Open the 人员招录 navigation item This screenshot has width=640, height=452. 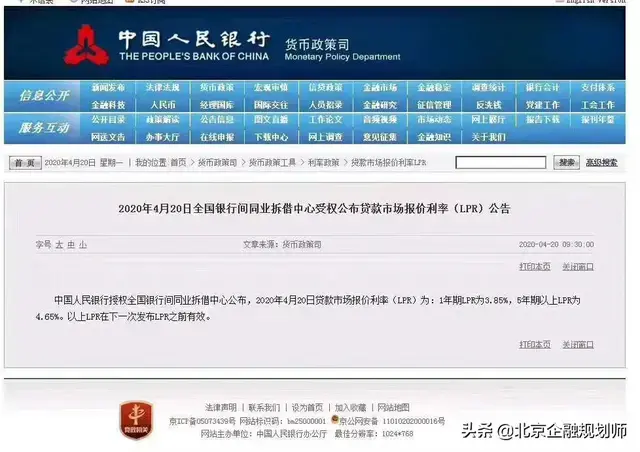pyautogui.click(x=325, y=105)
